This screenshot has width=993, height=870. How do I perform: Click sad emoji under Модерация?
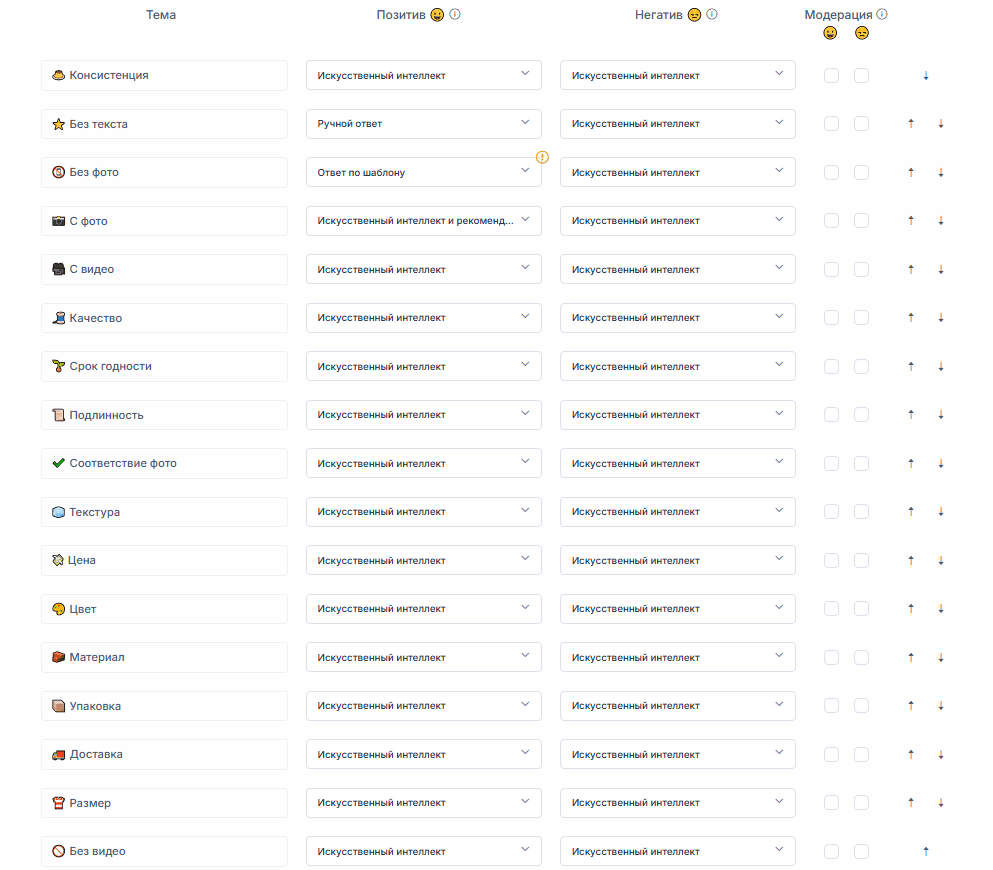[862, 33]
